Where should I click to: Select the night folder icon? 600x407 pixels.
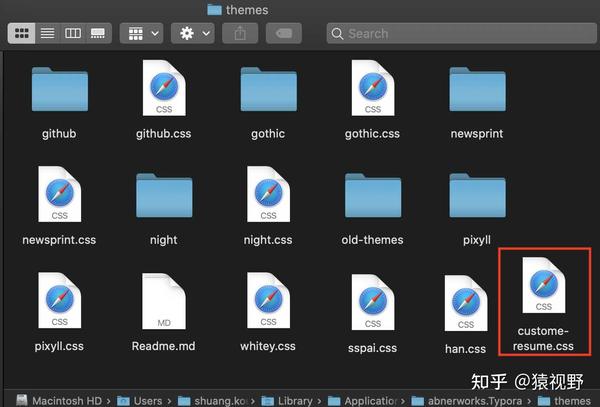click(x=164, y=195)
